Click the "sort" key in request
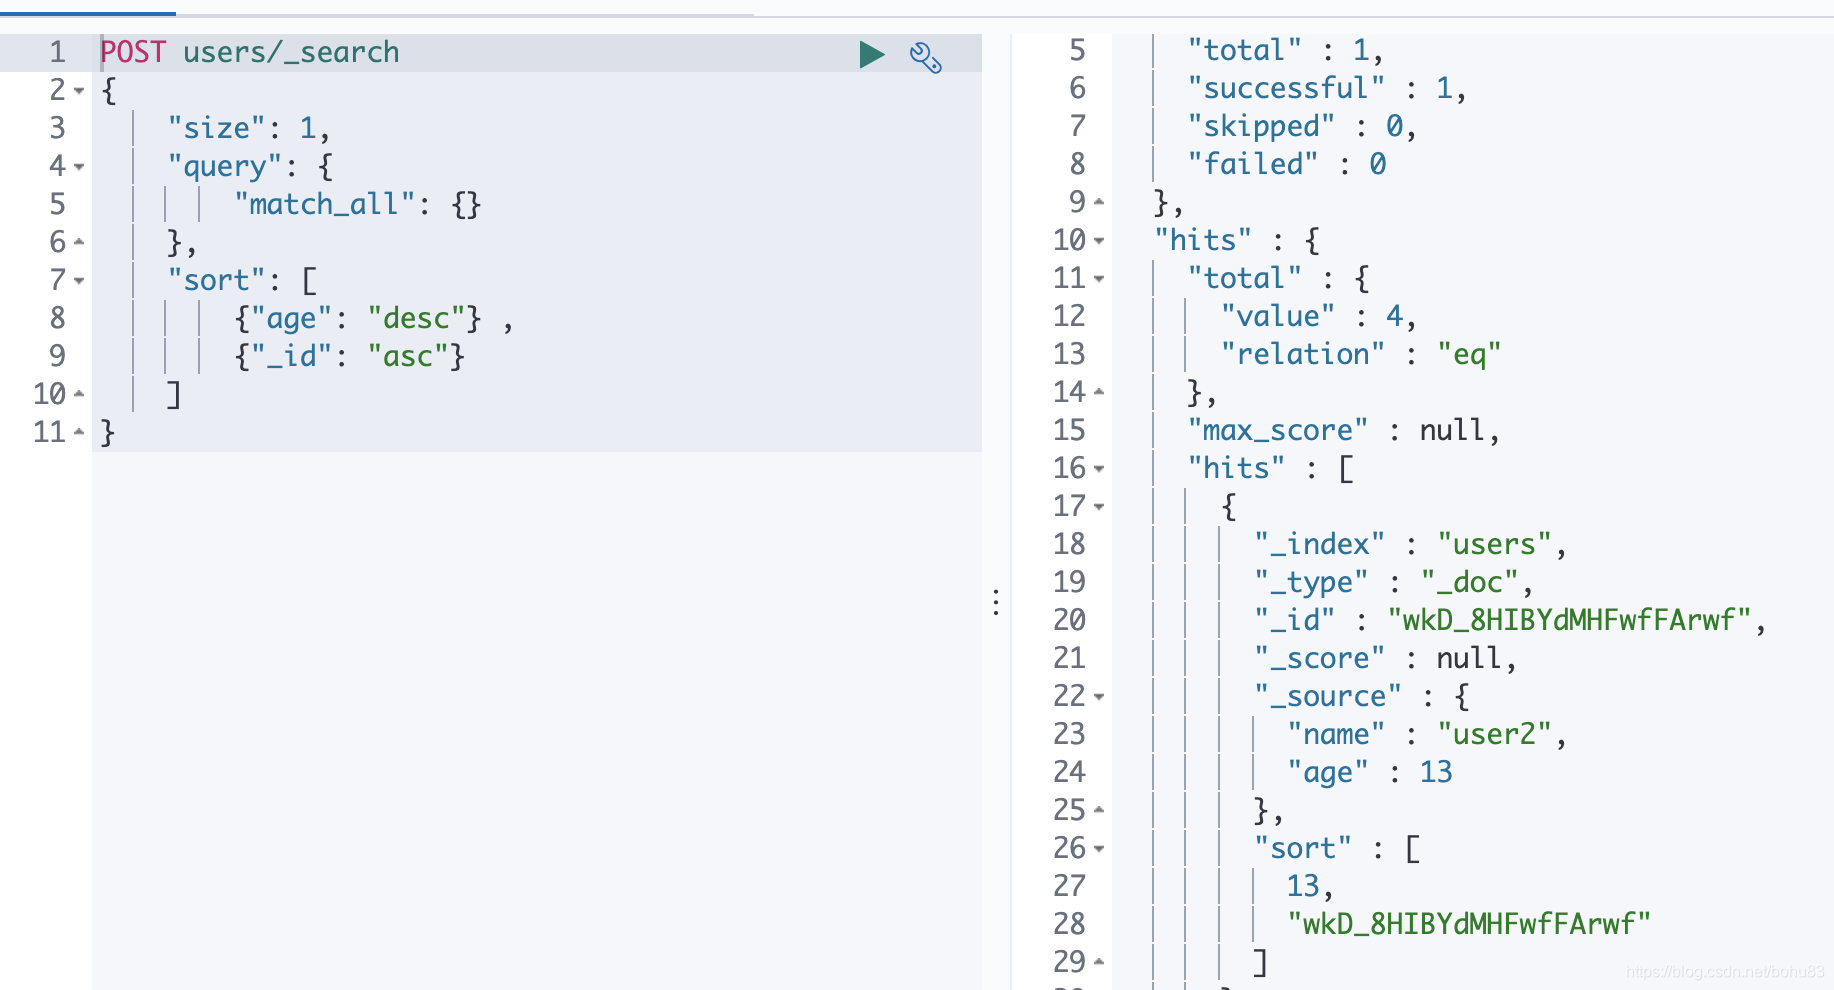This screenshot has height=990, width=1834. 216,280
